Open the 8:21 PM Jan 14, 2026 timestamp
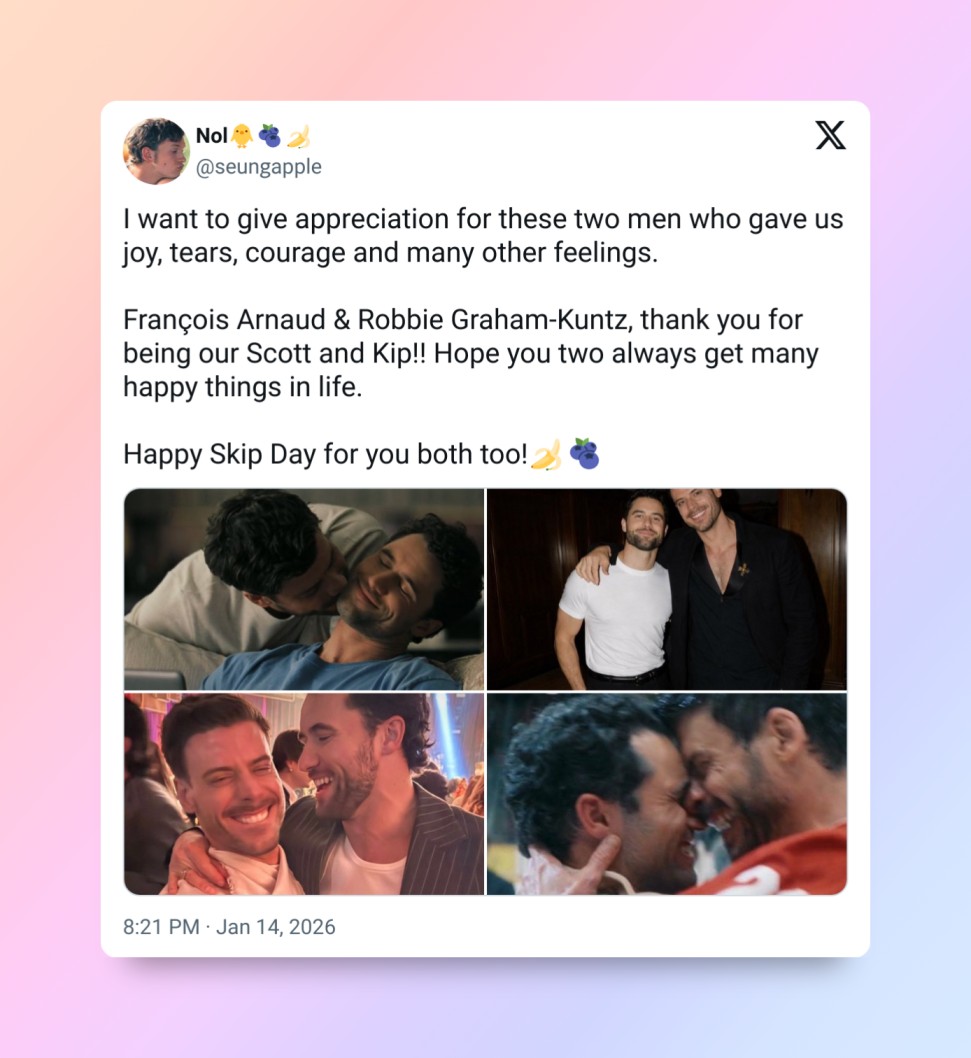 [x=229, y=926]
